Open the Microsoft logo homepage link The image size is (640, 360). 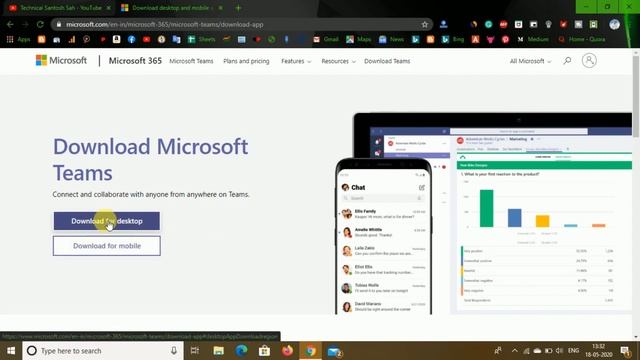coord(61,60)
